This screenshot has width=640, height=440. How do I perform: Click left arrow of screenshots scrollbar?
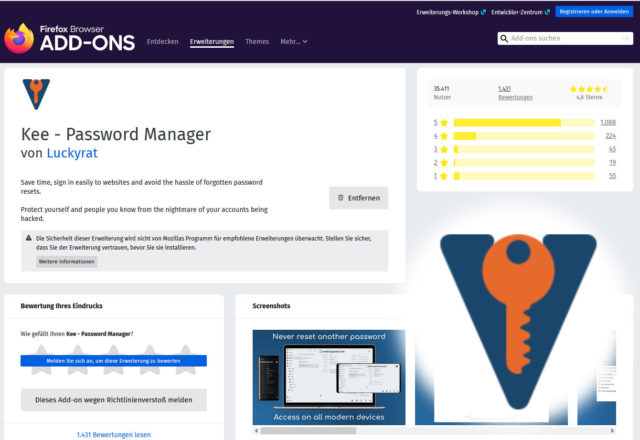(256, 431)
